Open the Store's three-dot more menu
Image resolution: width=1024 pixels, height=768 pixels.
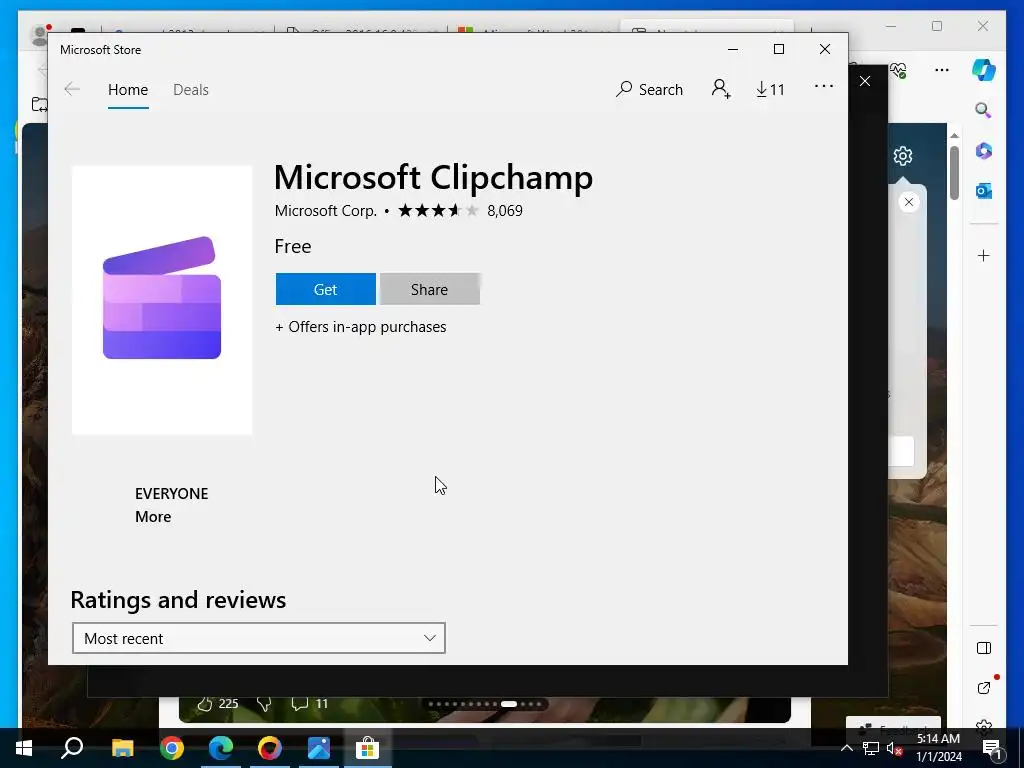824,86
